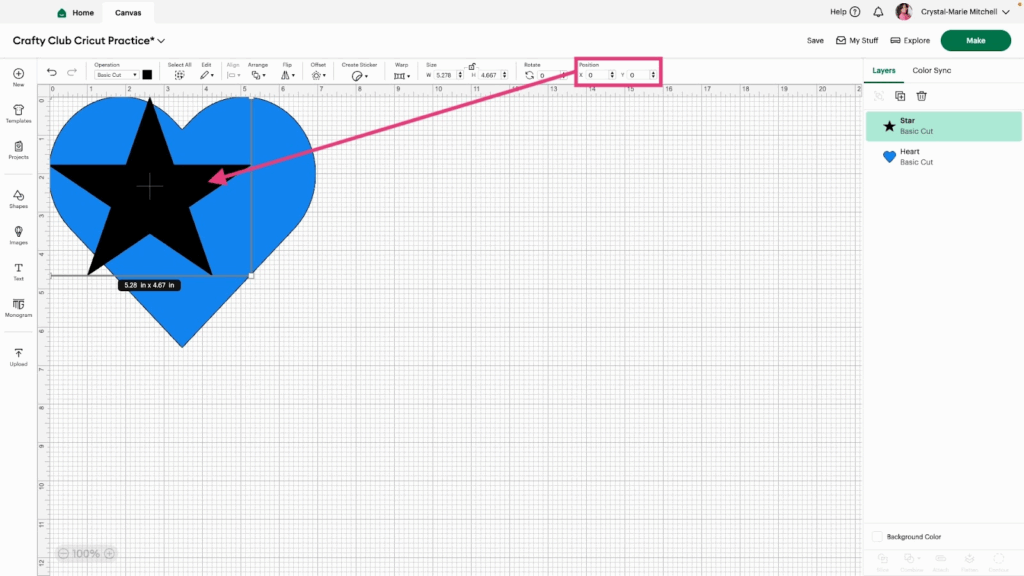This screenshot has width=1024, height=576.
Task: Open the Operation Basic Cut dropdown
Action: pos(116,75)
